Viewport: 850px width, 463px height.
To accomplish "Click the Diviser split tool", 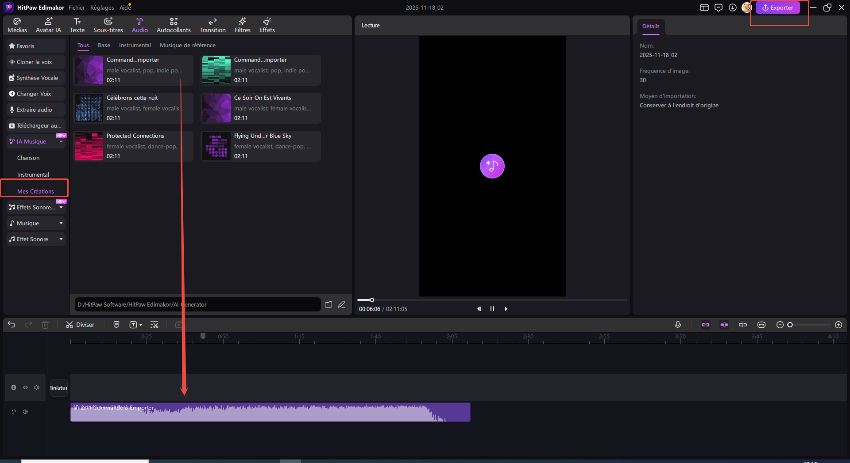I will coord(80,325).
